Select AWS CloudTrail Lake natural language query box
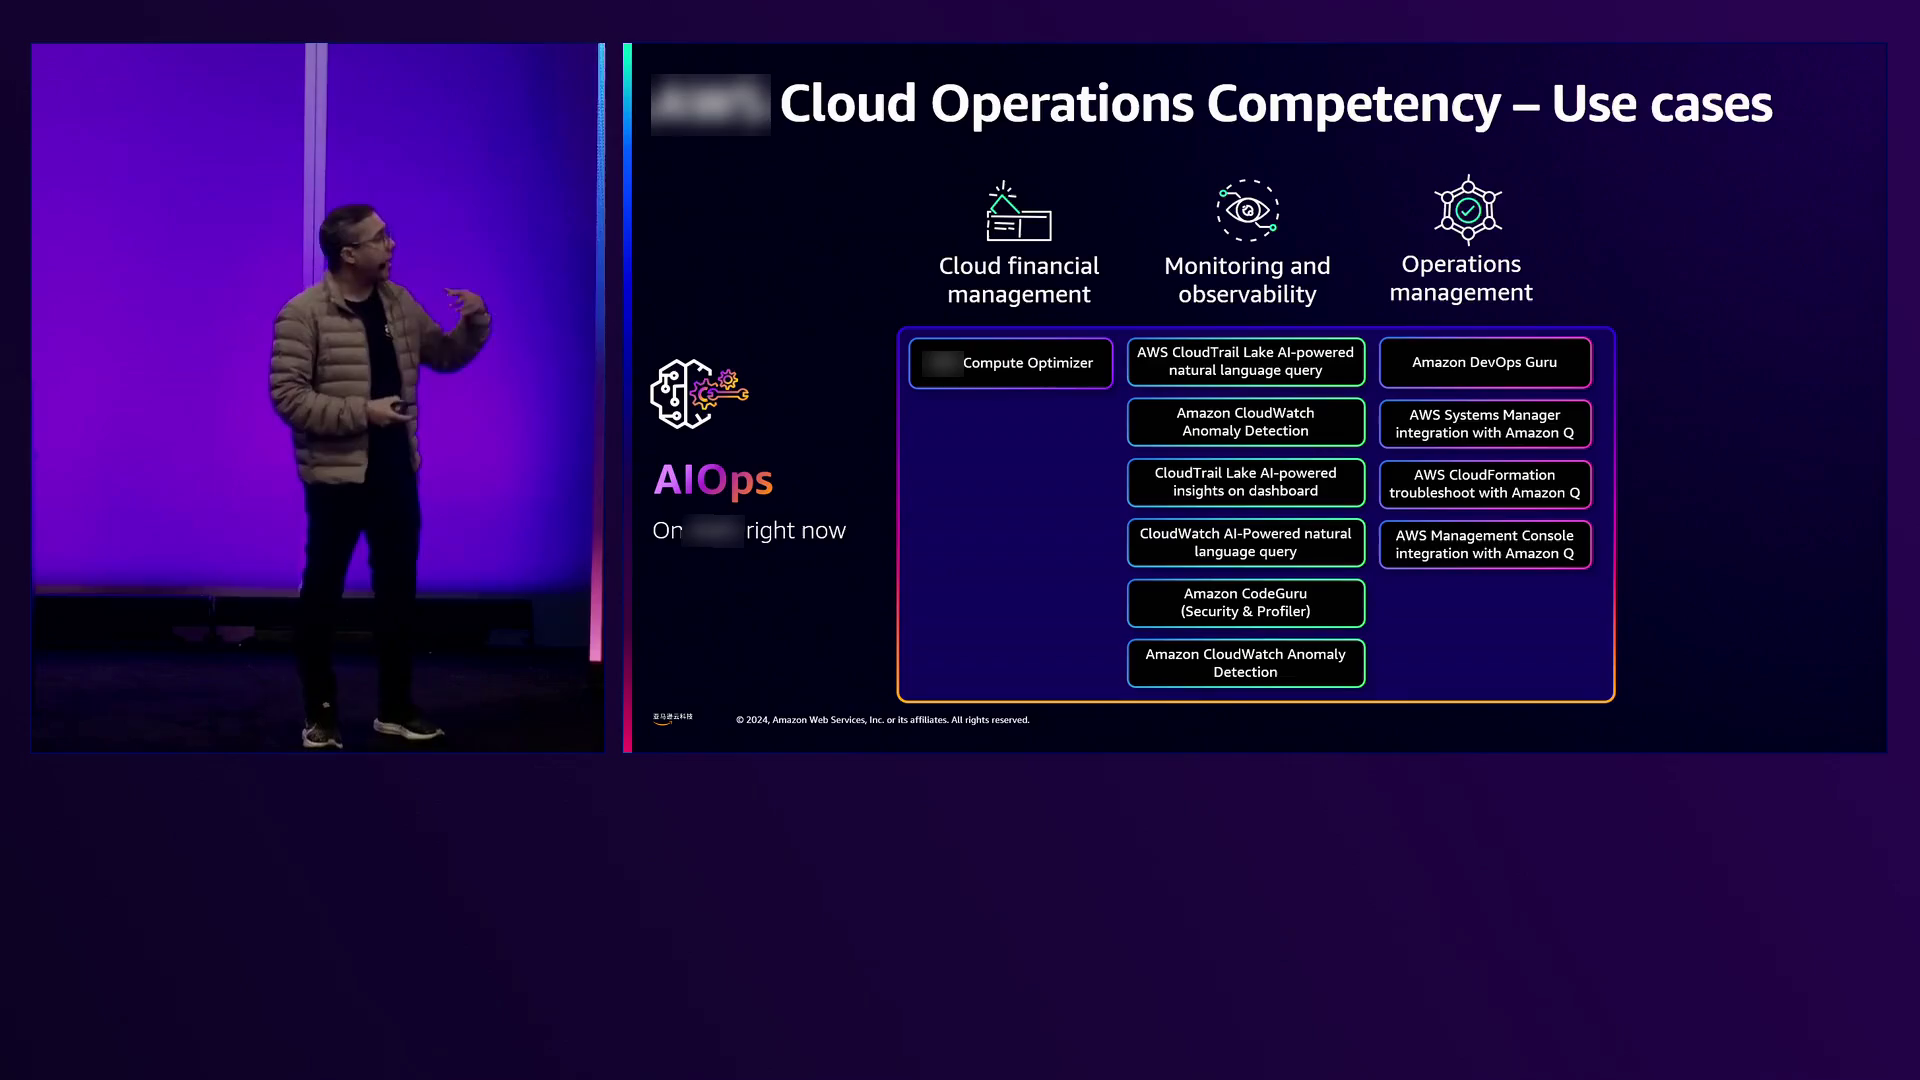 1245,362
